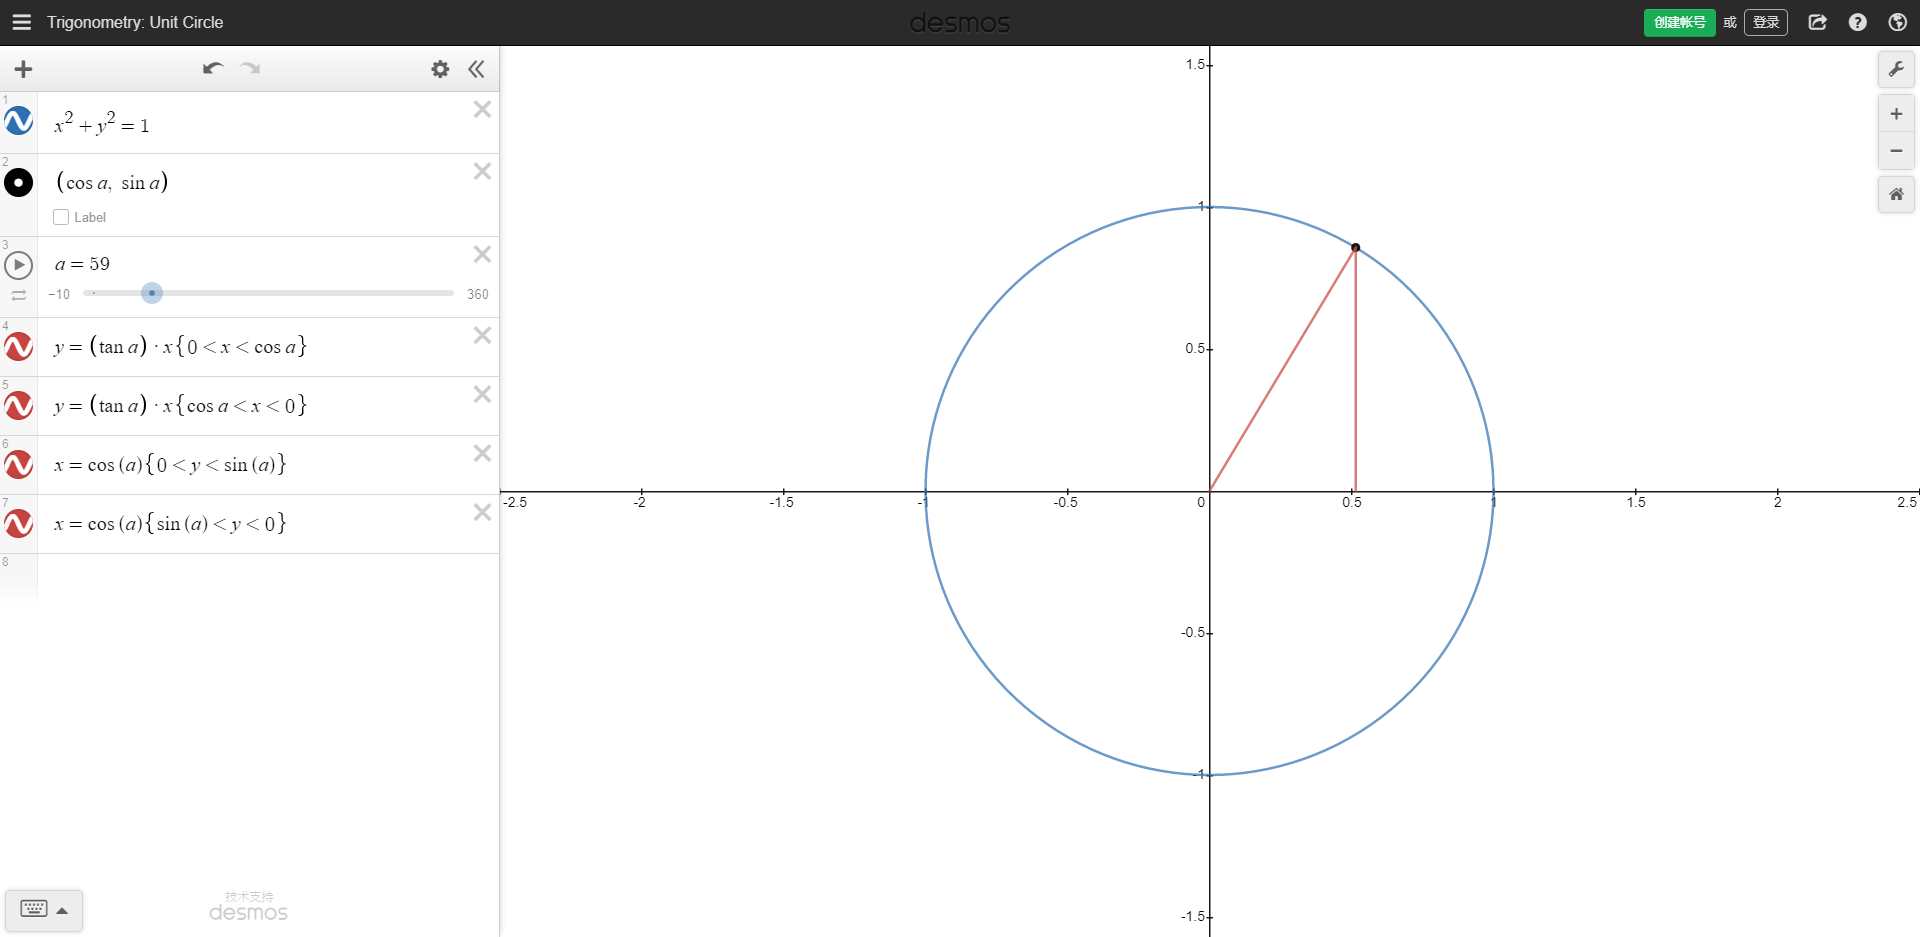Open the language globe menu
Image resolution: width=1920 pixels, height=937 pixels.
1897,22
